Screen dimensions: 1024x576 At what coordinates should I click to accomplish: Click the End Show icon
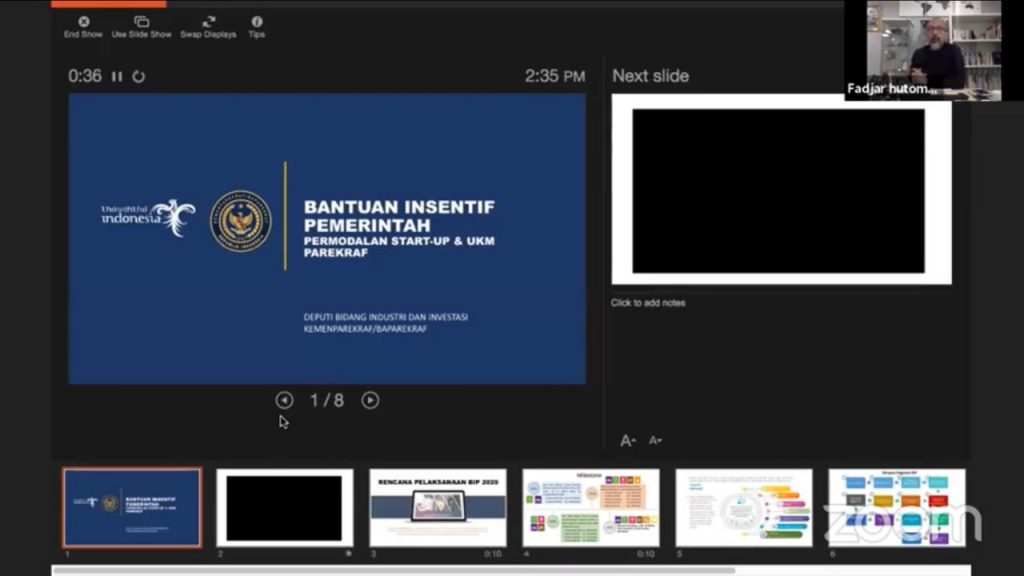[x=83, y=22]
